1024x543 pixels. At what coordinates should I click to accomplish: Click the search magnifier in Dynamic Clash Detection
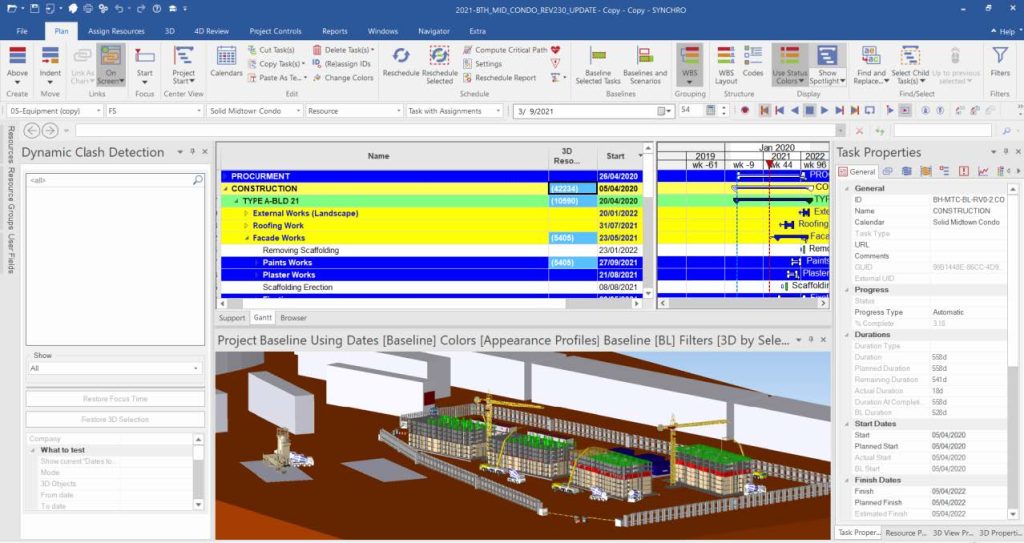pos(197,180)
